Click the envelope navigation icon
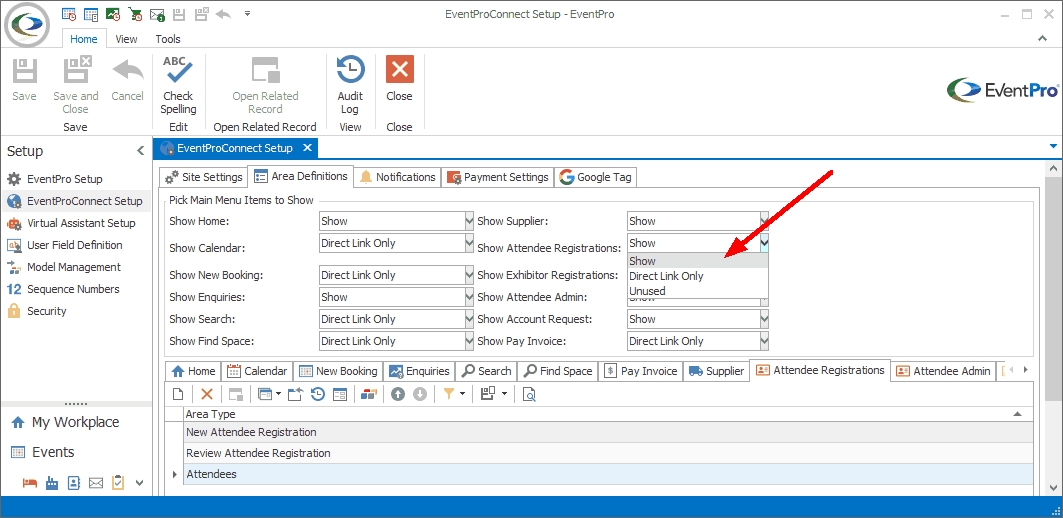This screenshot has height=518, width=1063. (96, 483)
